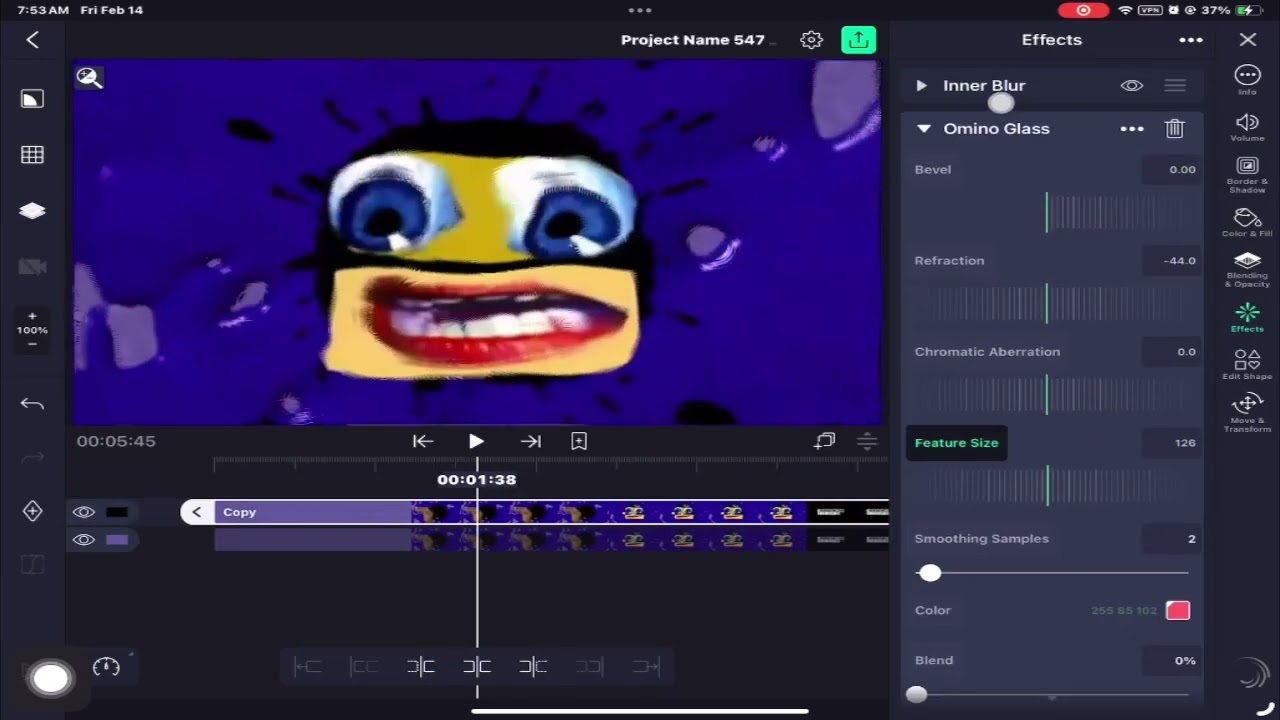Click the Blend slider handle
The height and width of the screenshot is (720, 1280).
coord(916,695)
